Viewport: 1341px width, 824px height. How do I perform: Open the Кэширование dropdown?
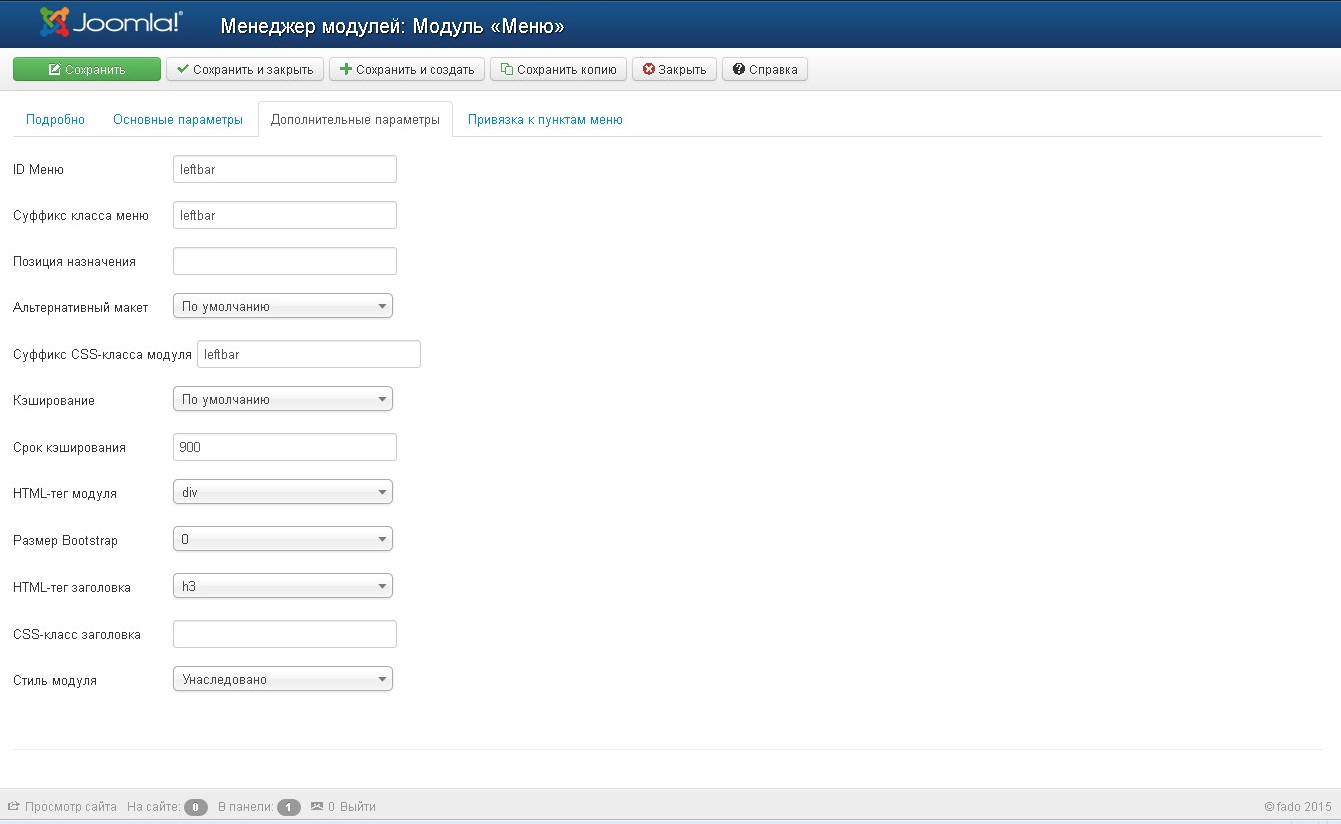tap(283, 400)
